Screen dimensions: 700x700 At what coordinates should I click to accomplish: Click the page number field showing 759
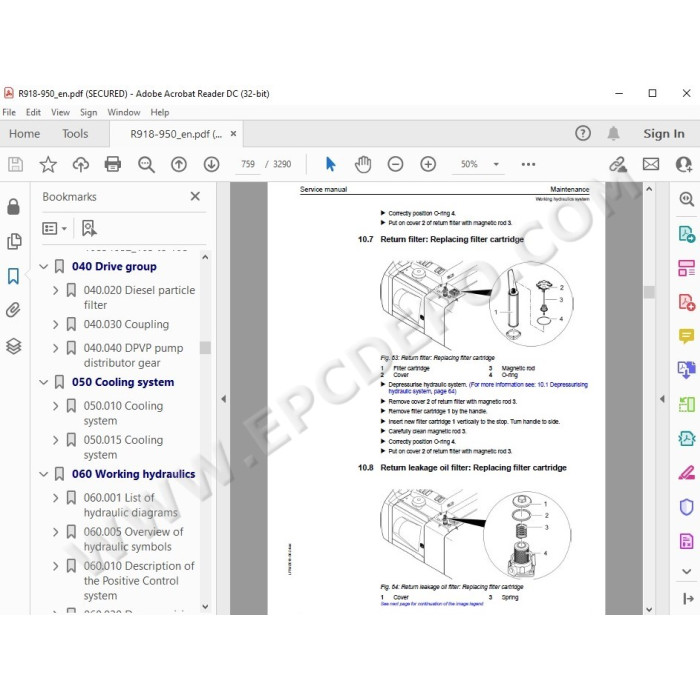tap(248, 164)
